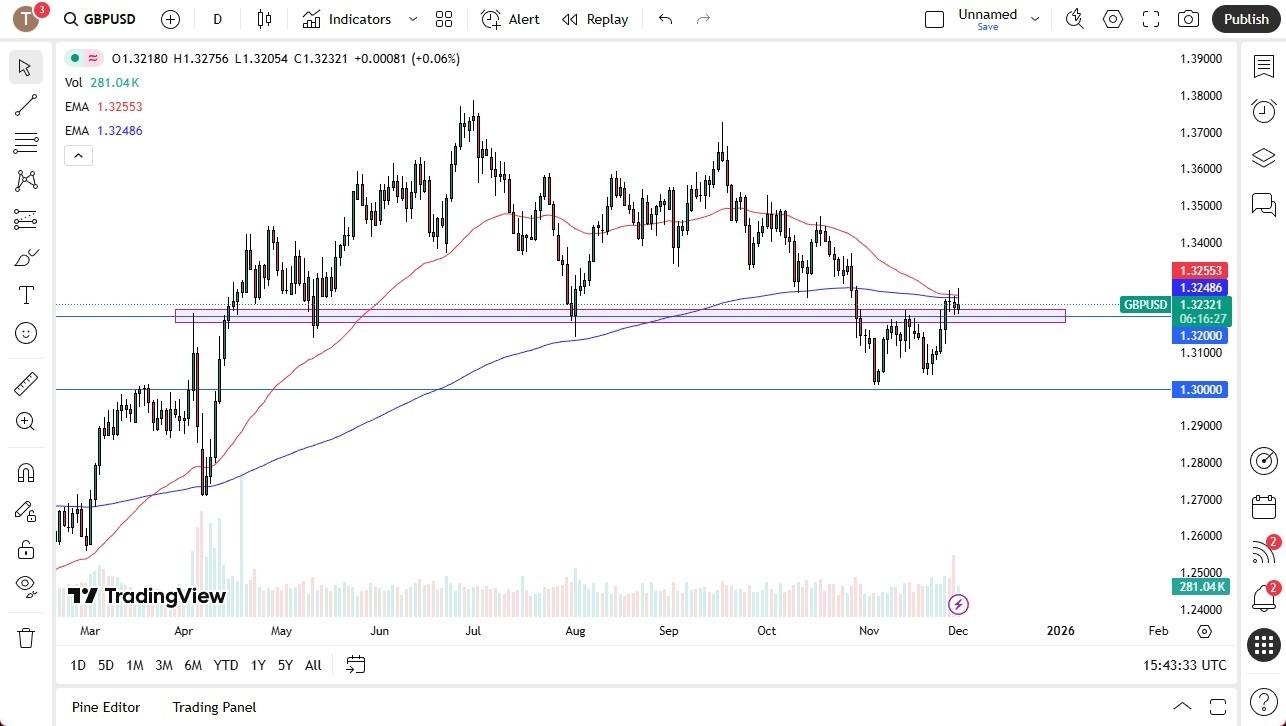Image resolution: width=1286 pixels, height=726 pixels.
Task: Delete drawings with the trash icon
Action: [x=25, y=637]
